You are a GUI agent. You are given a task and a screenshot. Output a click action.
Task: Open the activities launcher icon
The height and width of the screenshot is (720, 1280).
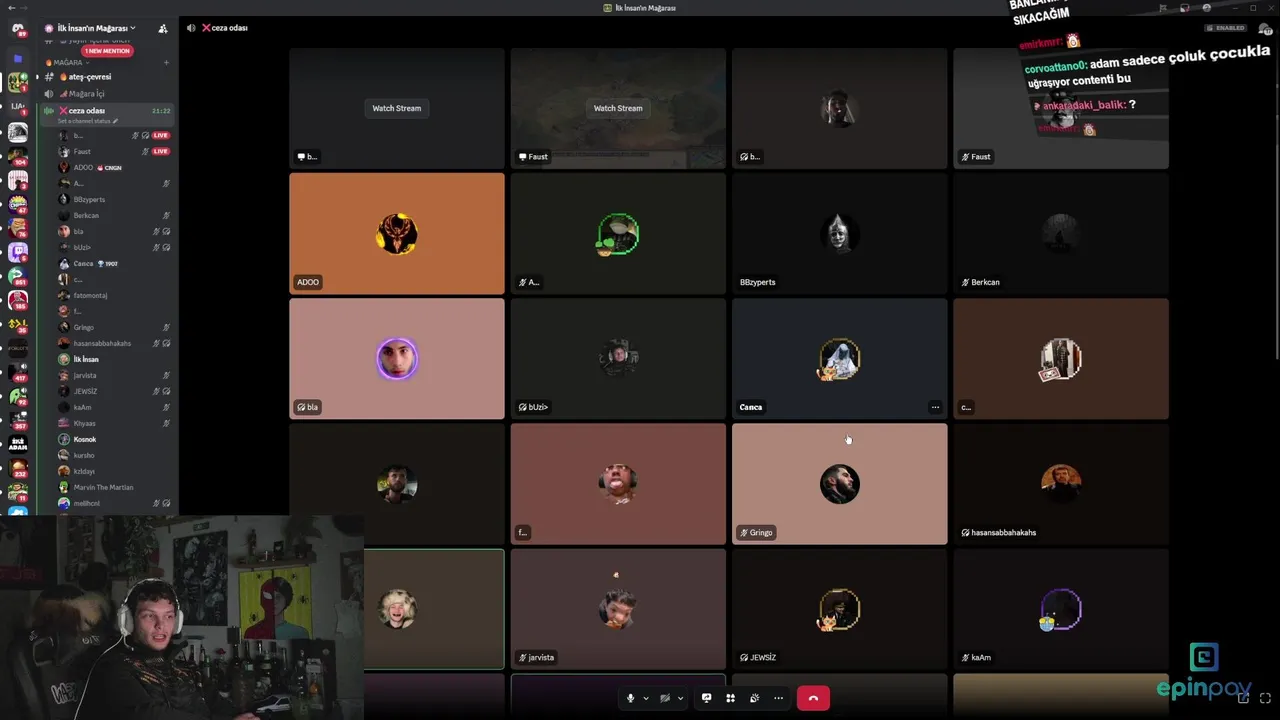[730, 698]
